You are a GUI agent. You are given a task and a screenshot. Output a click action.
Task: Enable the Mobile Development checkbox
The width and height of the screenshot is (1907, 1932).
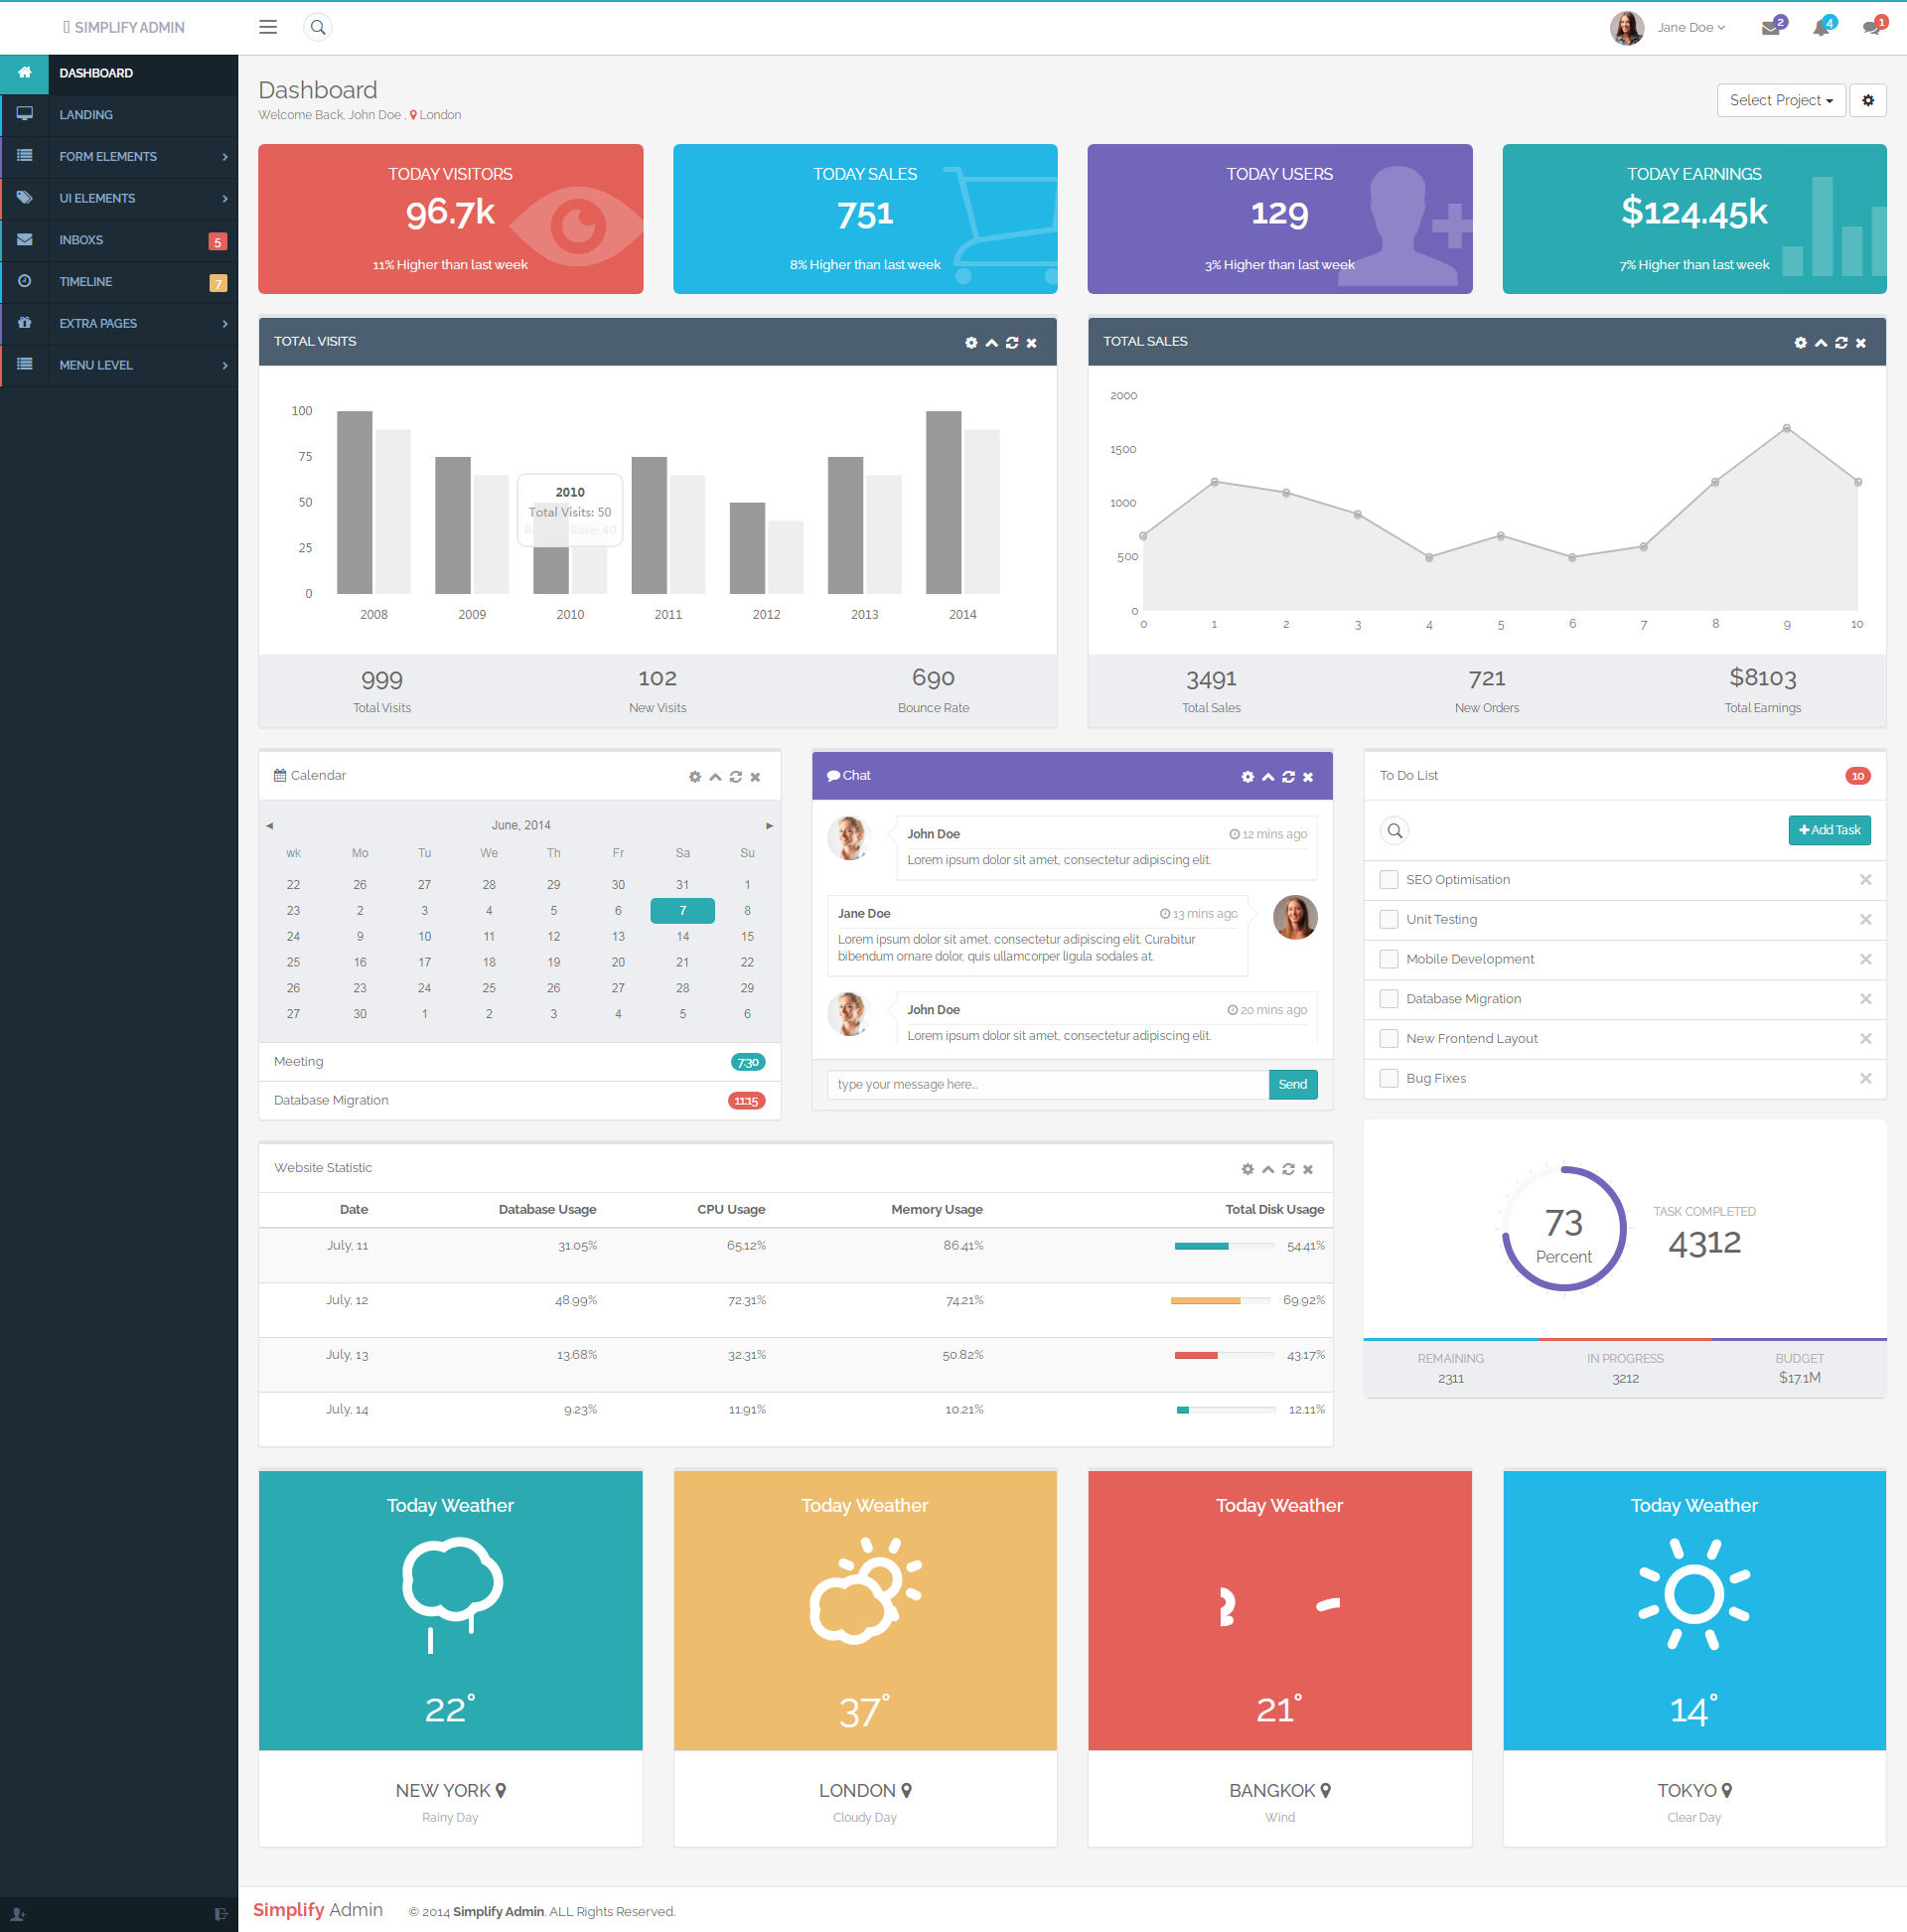click(1387, 959)
